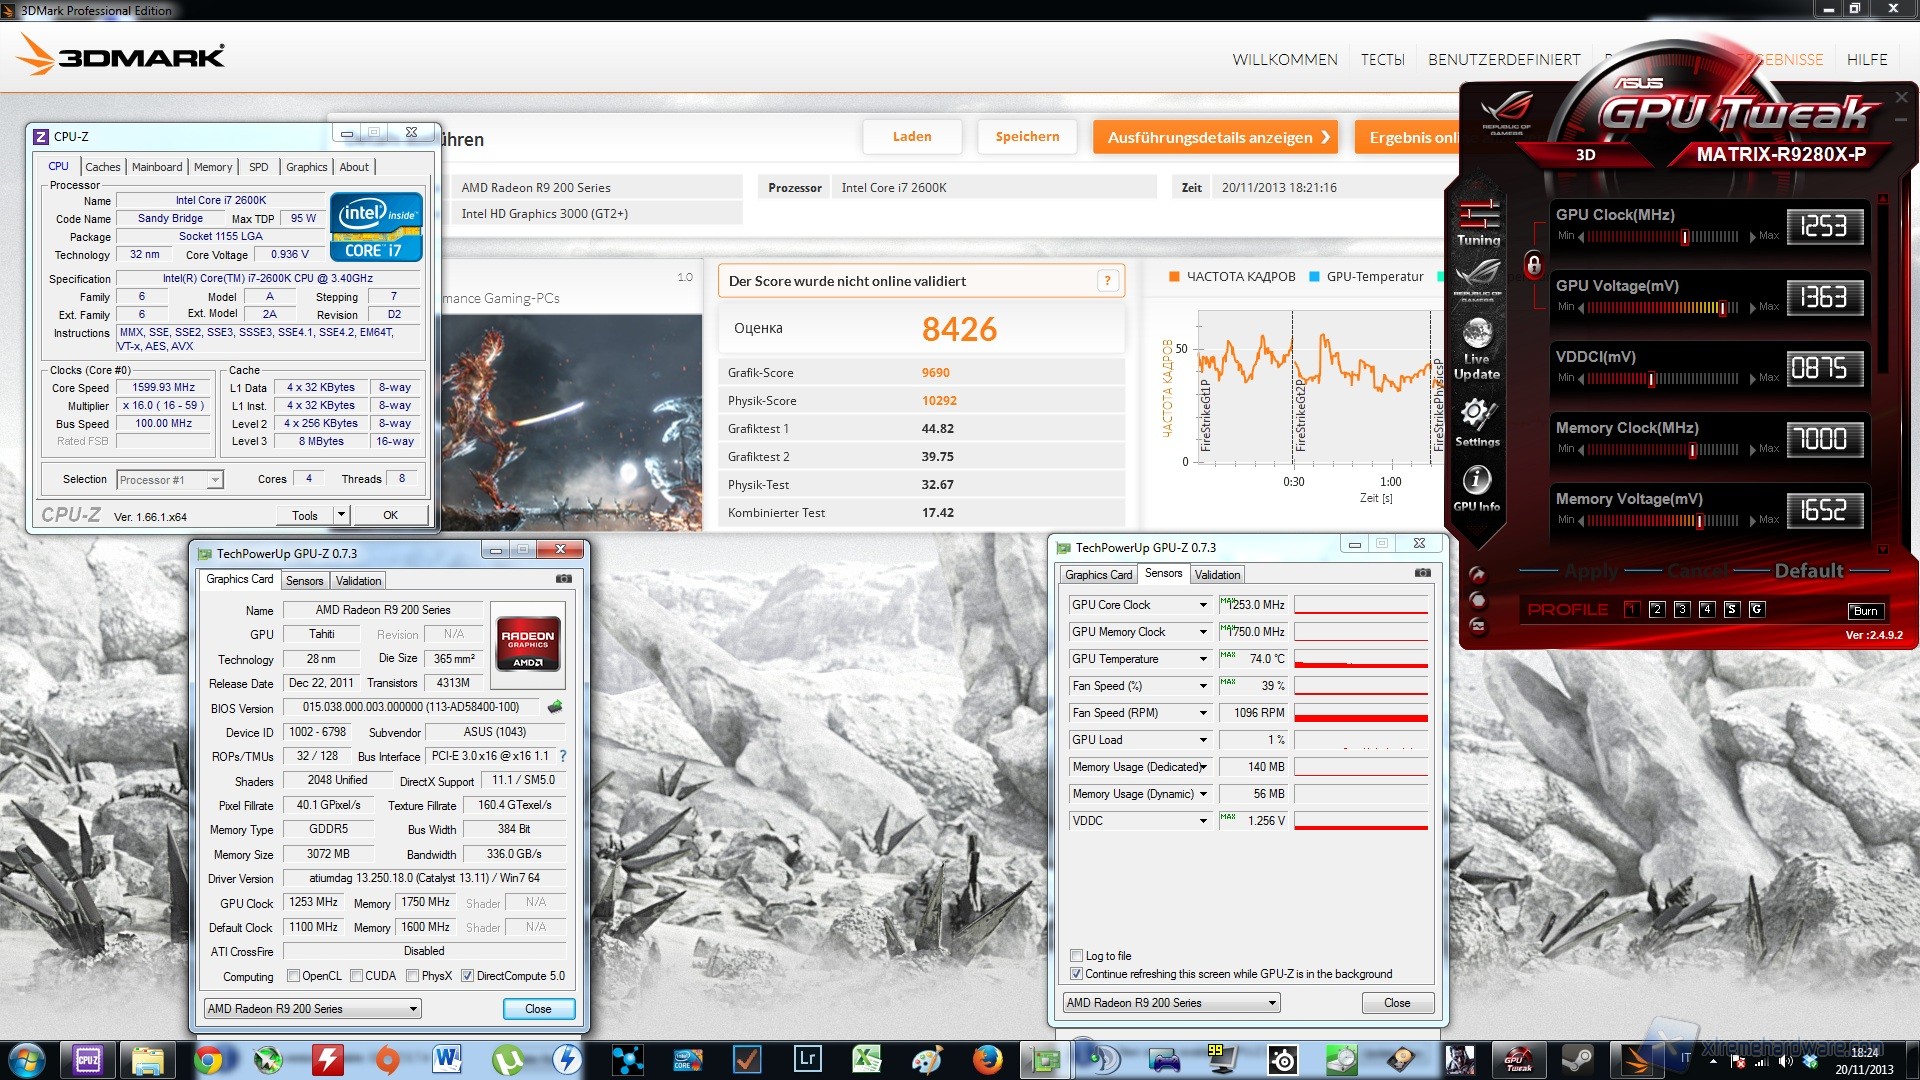Click the GPU Clock slider handle

[1685, 237]
